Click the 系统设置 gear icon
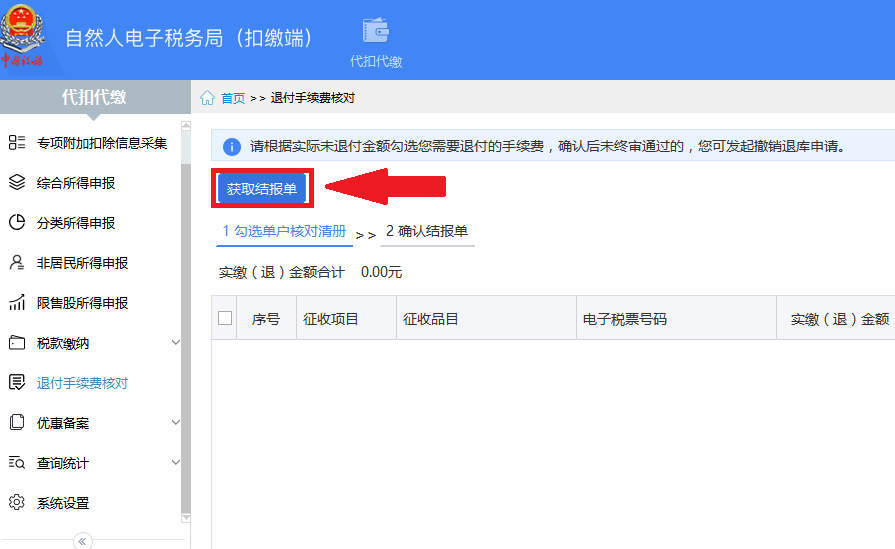 tap(17, 502)
